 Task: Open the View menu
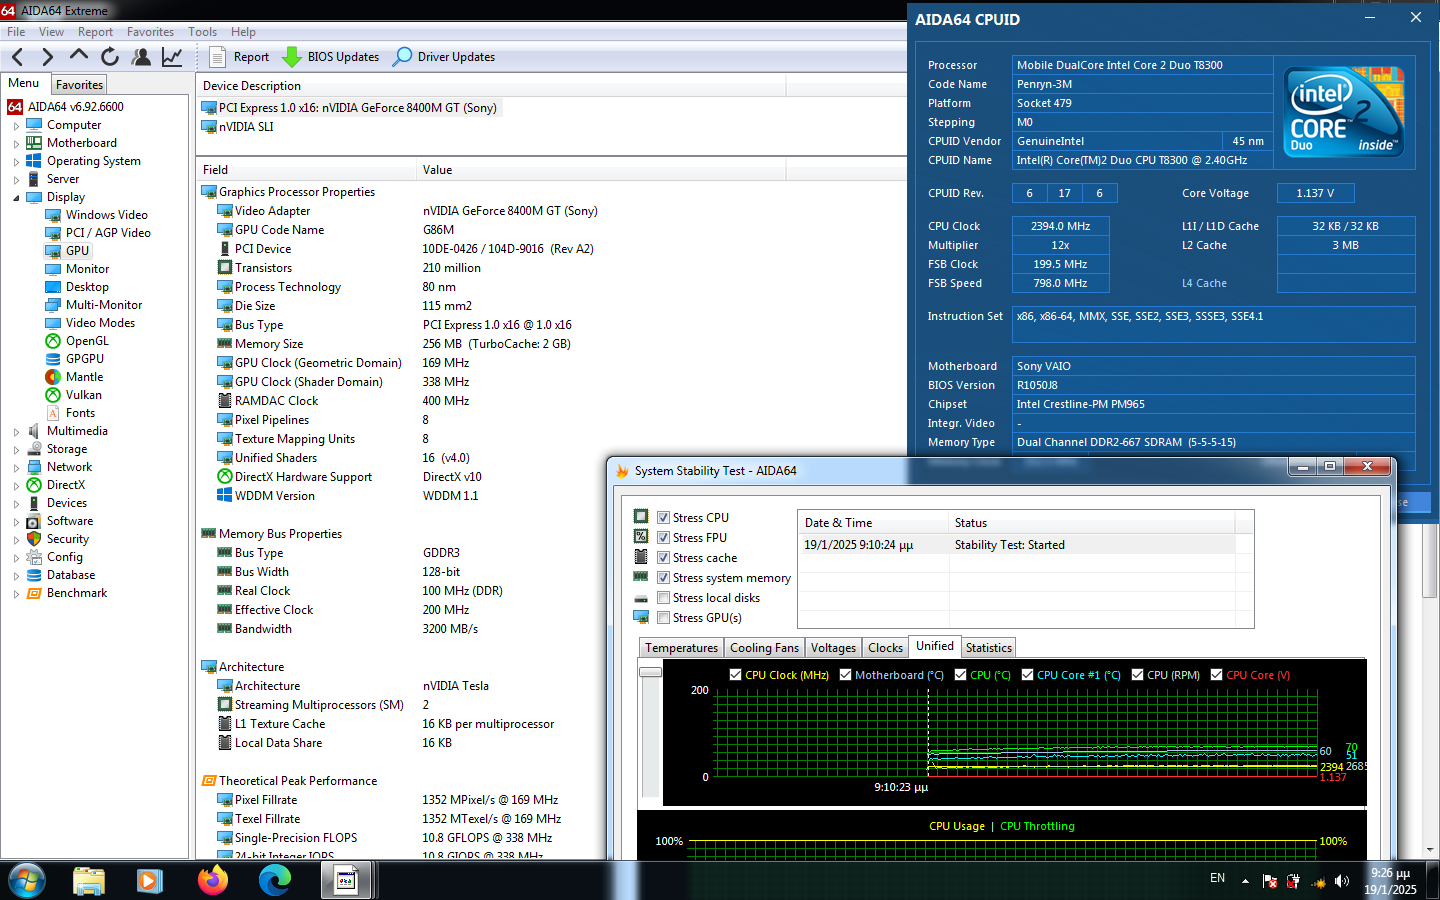(x=51, y=32)
